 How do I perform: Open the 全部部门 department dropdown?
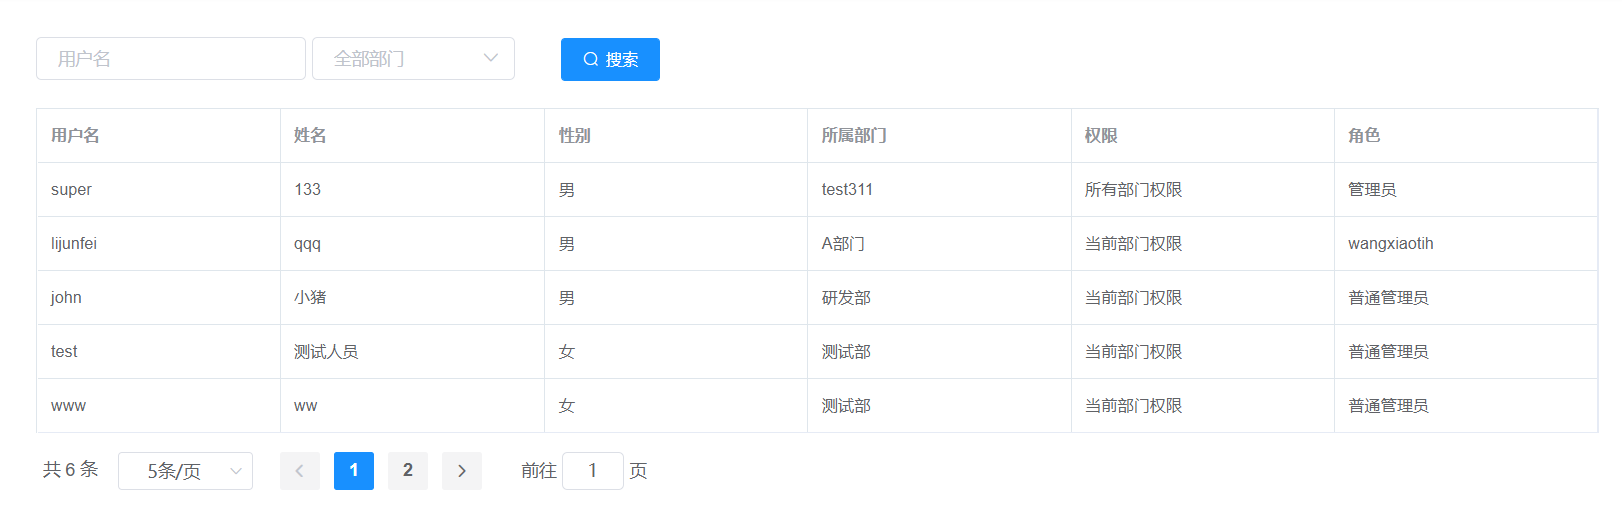tap(413, 59)
